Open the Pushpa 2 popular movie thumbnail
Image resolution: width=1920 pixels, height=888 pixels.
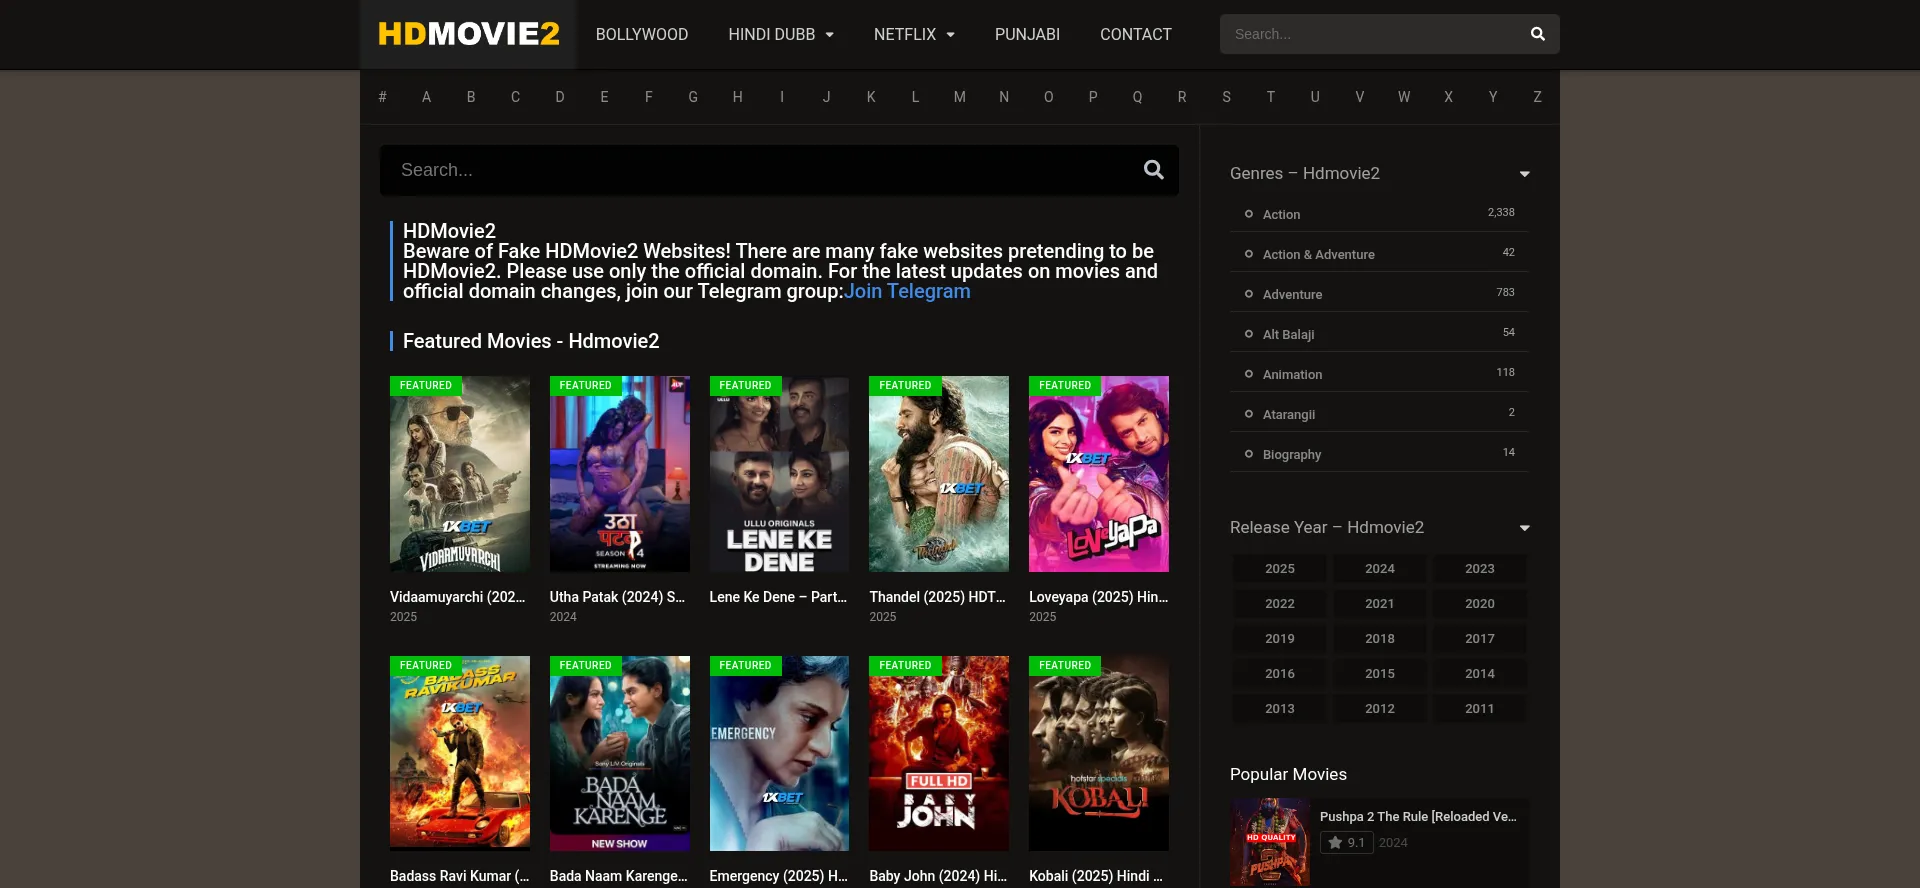tap(1270, 842)
